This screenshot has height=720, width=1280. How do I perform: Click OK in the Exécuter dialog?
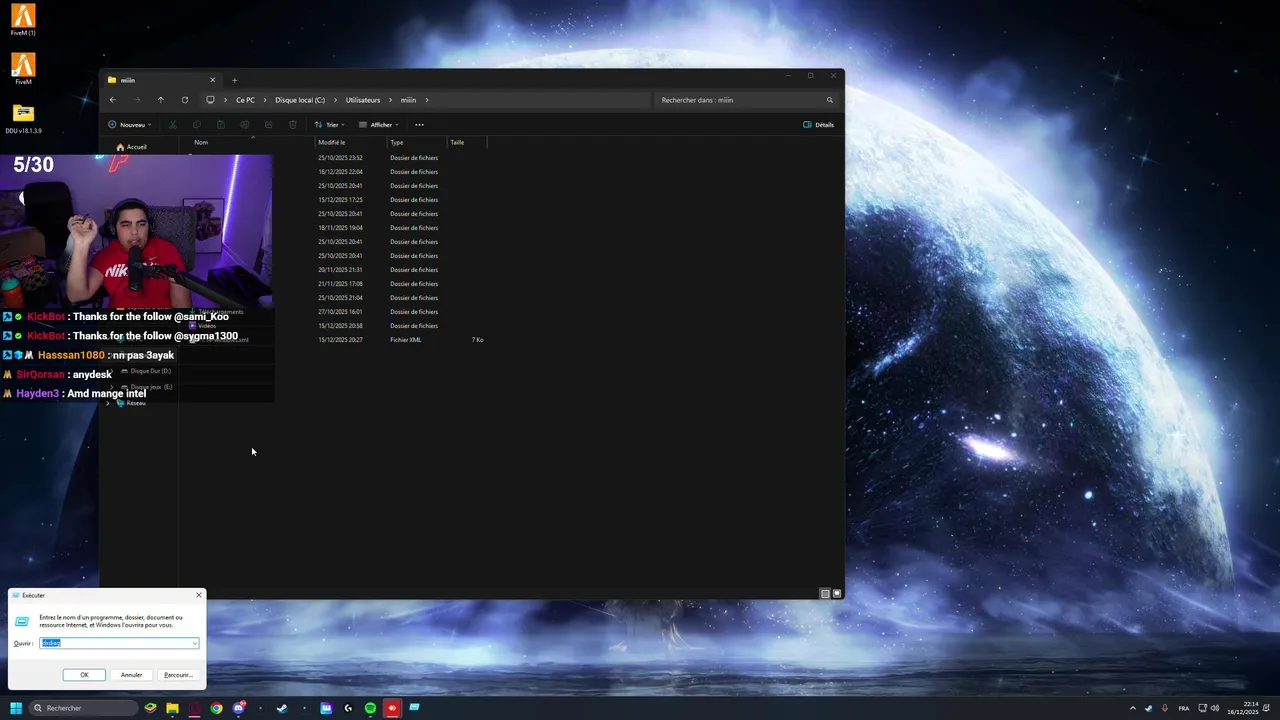[84, 675]
